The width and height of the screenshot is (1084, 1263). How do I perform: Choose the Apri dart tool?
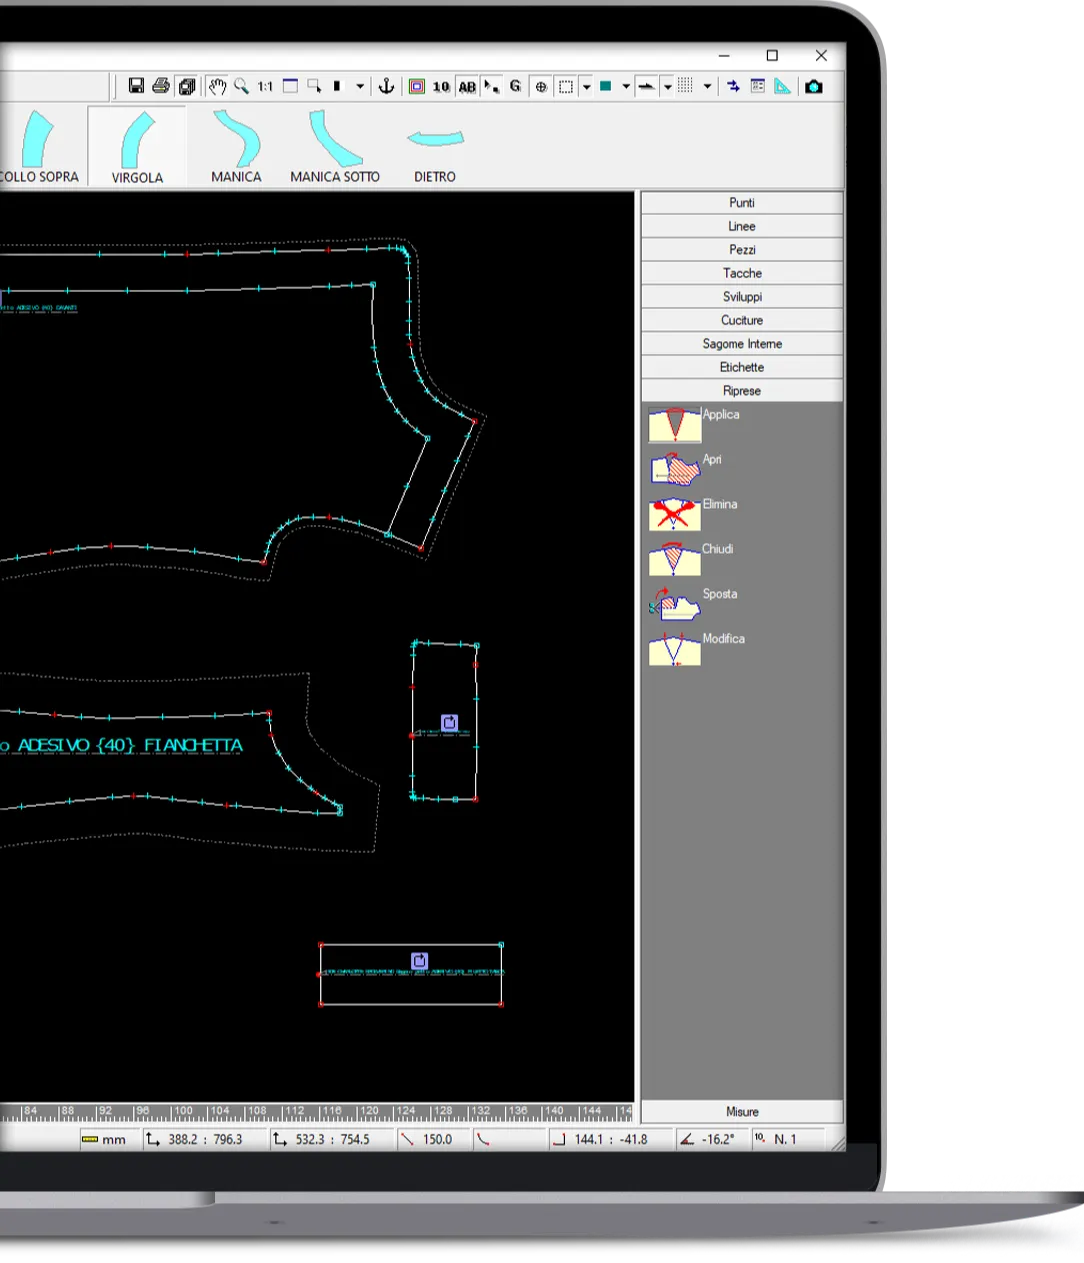tap(675, 470)
